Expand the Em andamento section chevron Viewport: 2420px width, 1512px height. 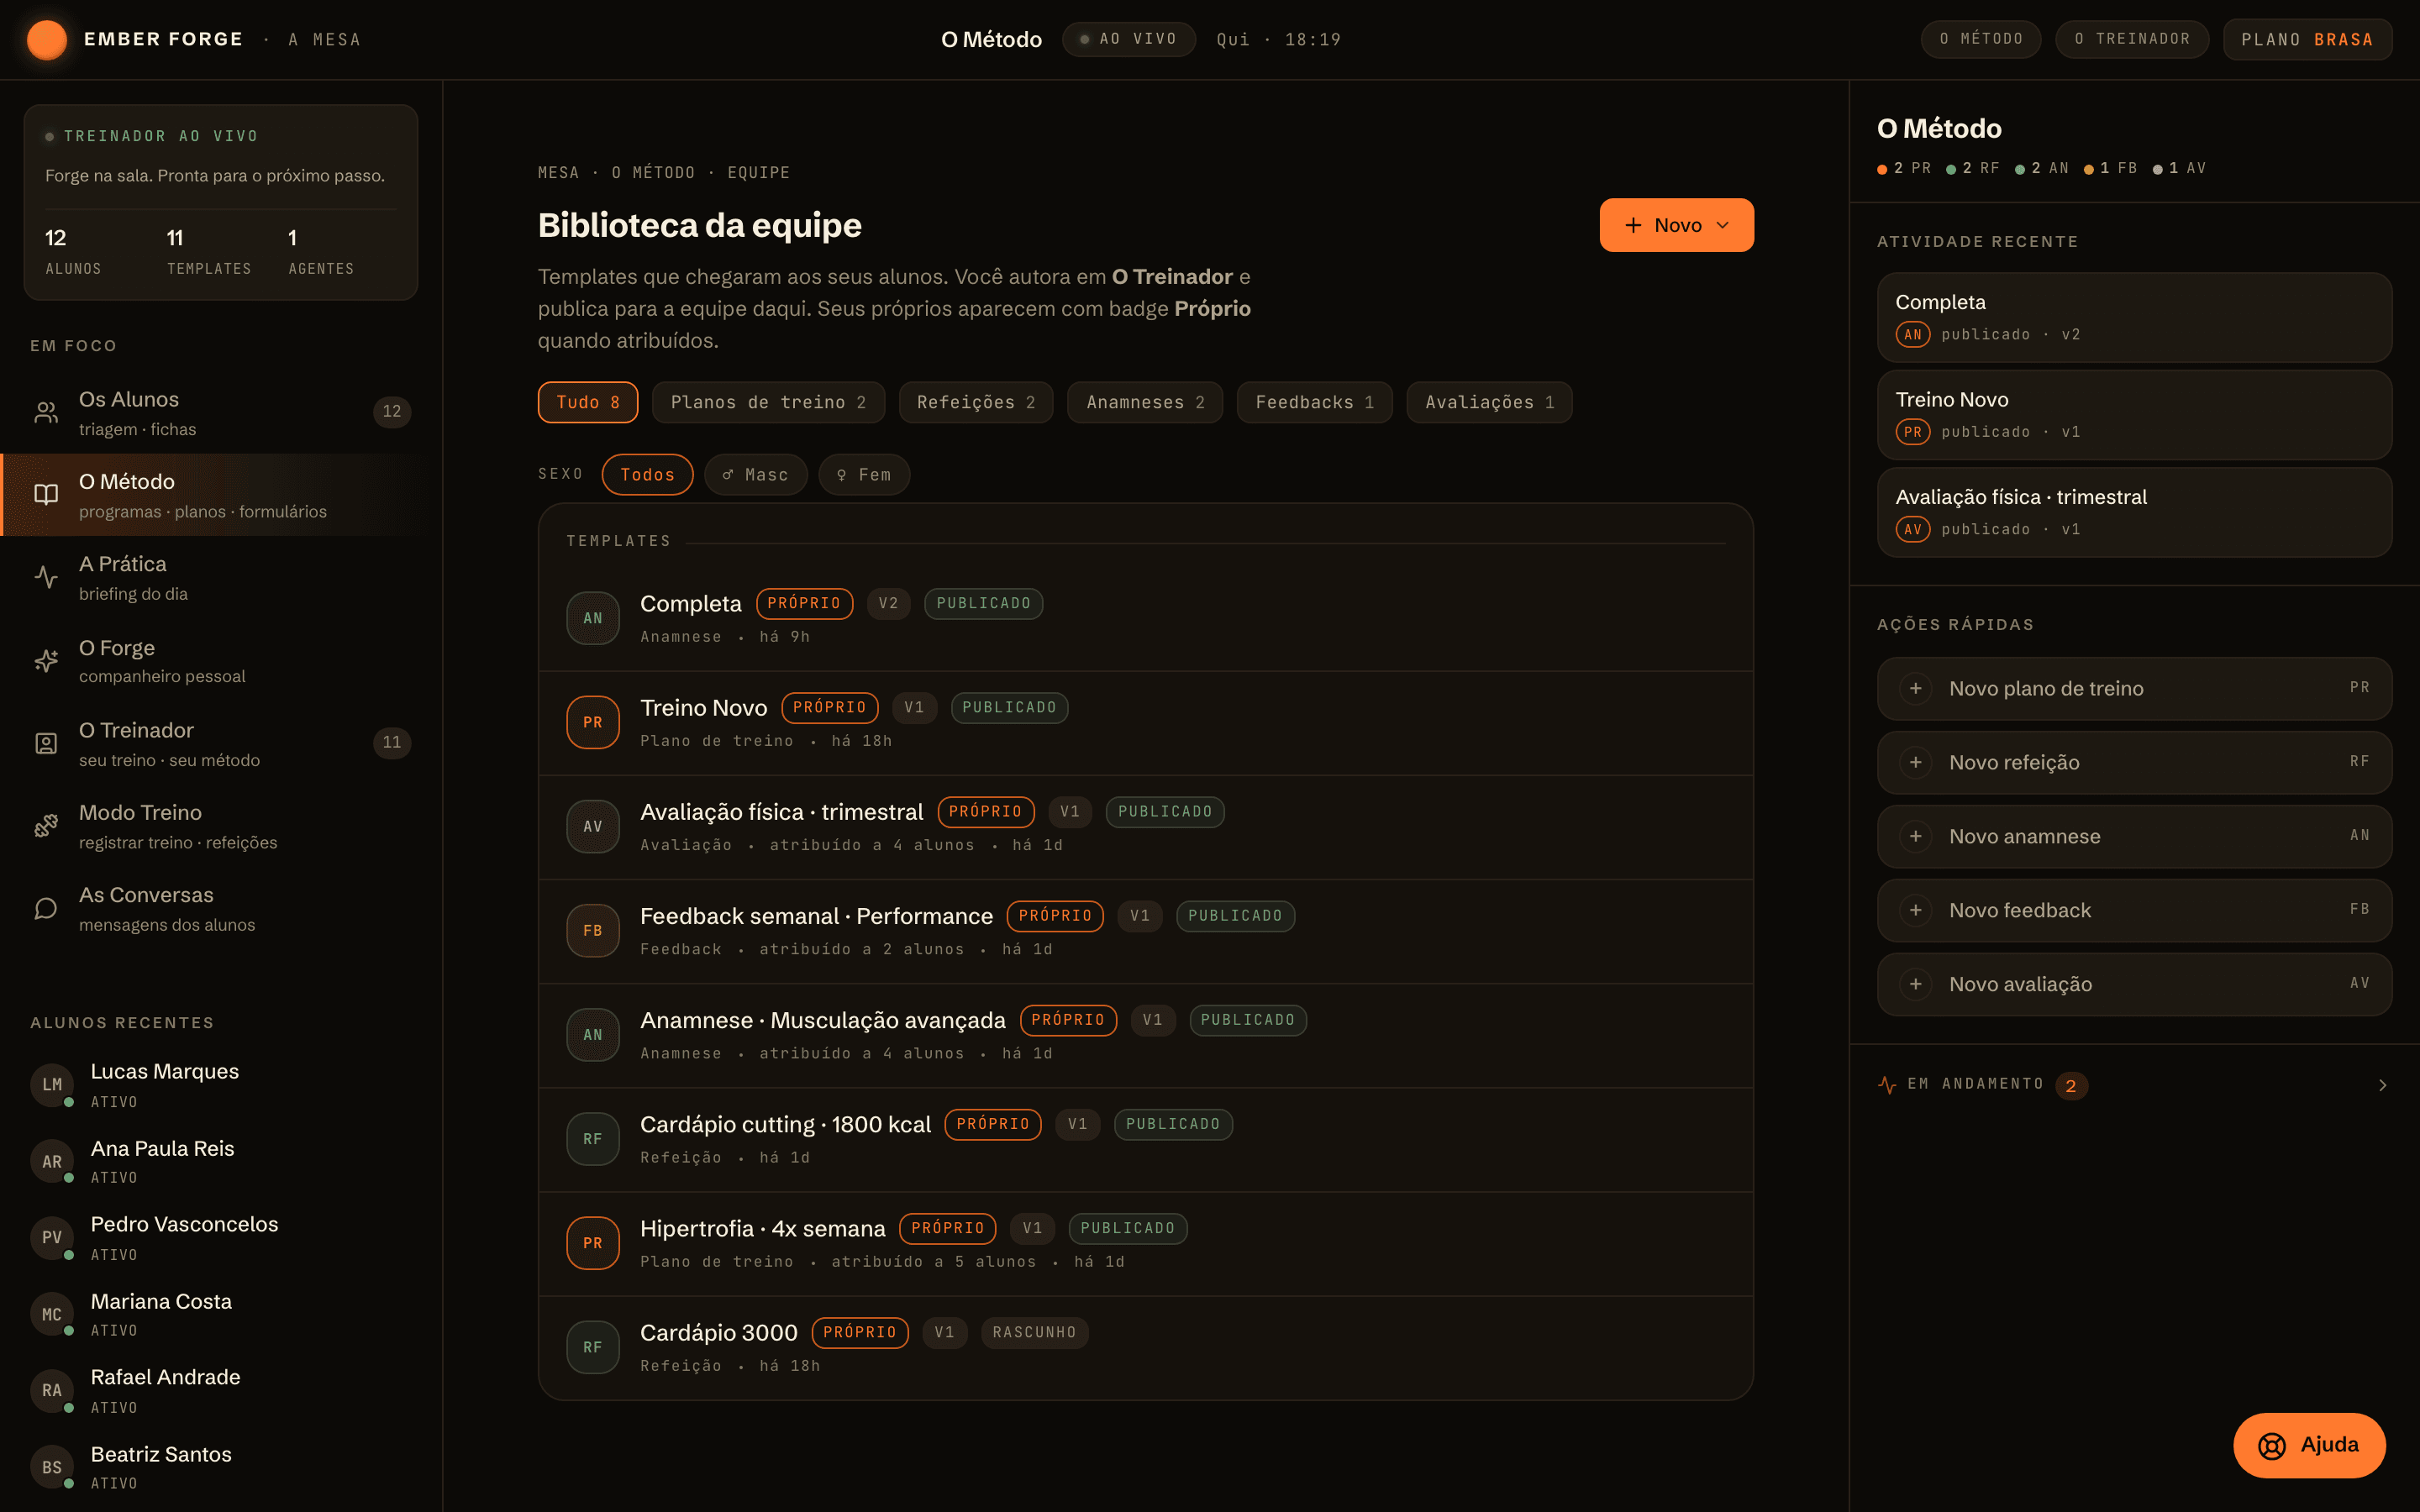coord(2382,1085)
